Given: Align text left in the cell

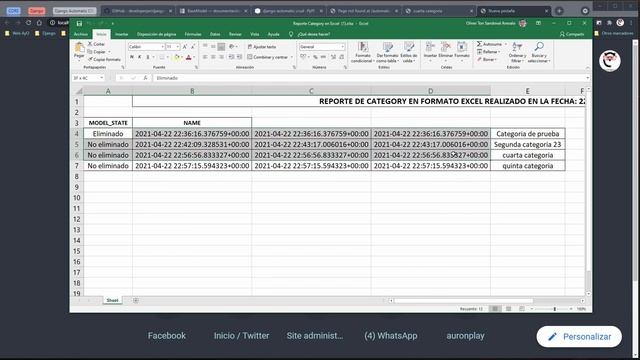Looking at the screenshot, I should click(205, 57).
